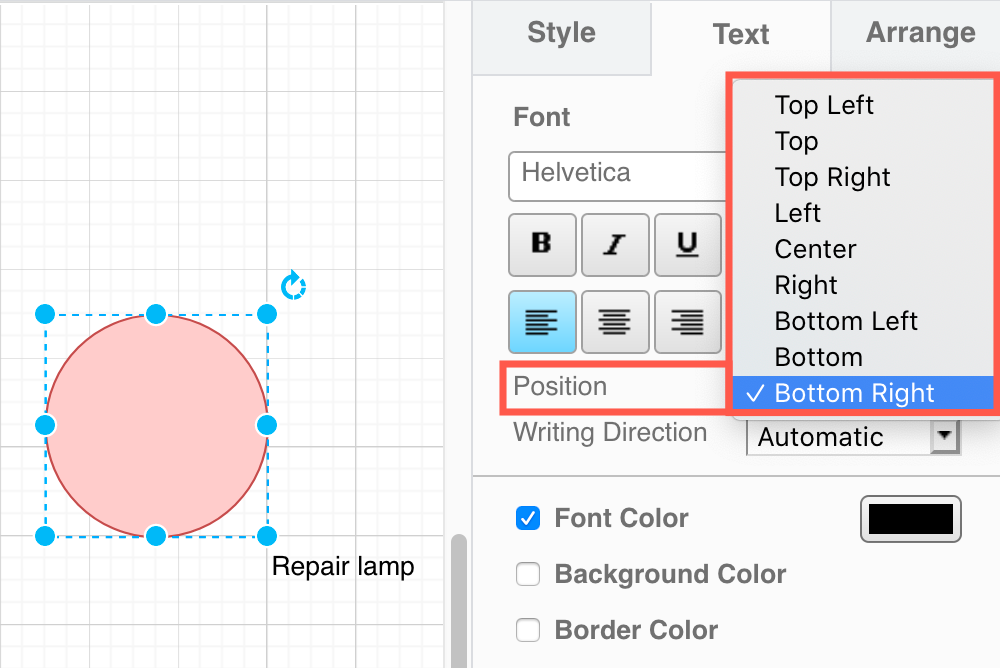The image size is (1000, 668).
Task: Choose Top Left in the Position list
Action: point(824,105)
